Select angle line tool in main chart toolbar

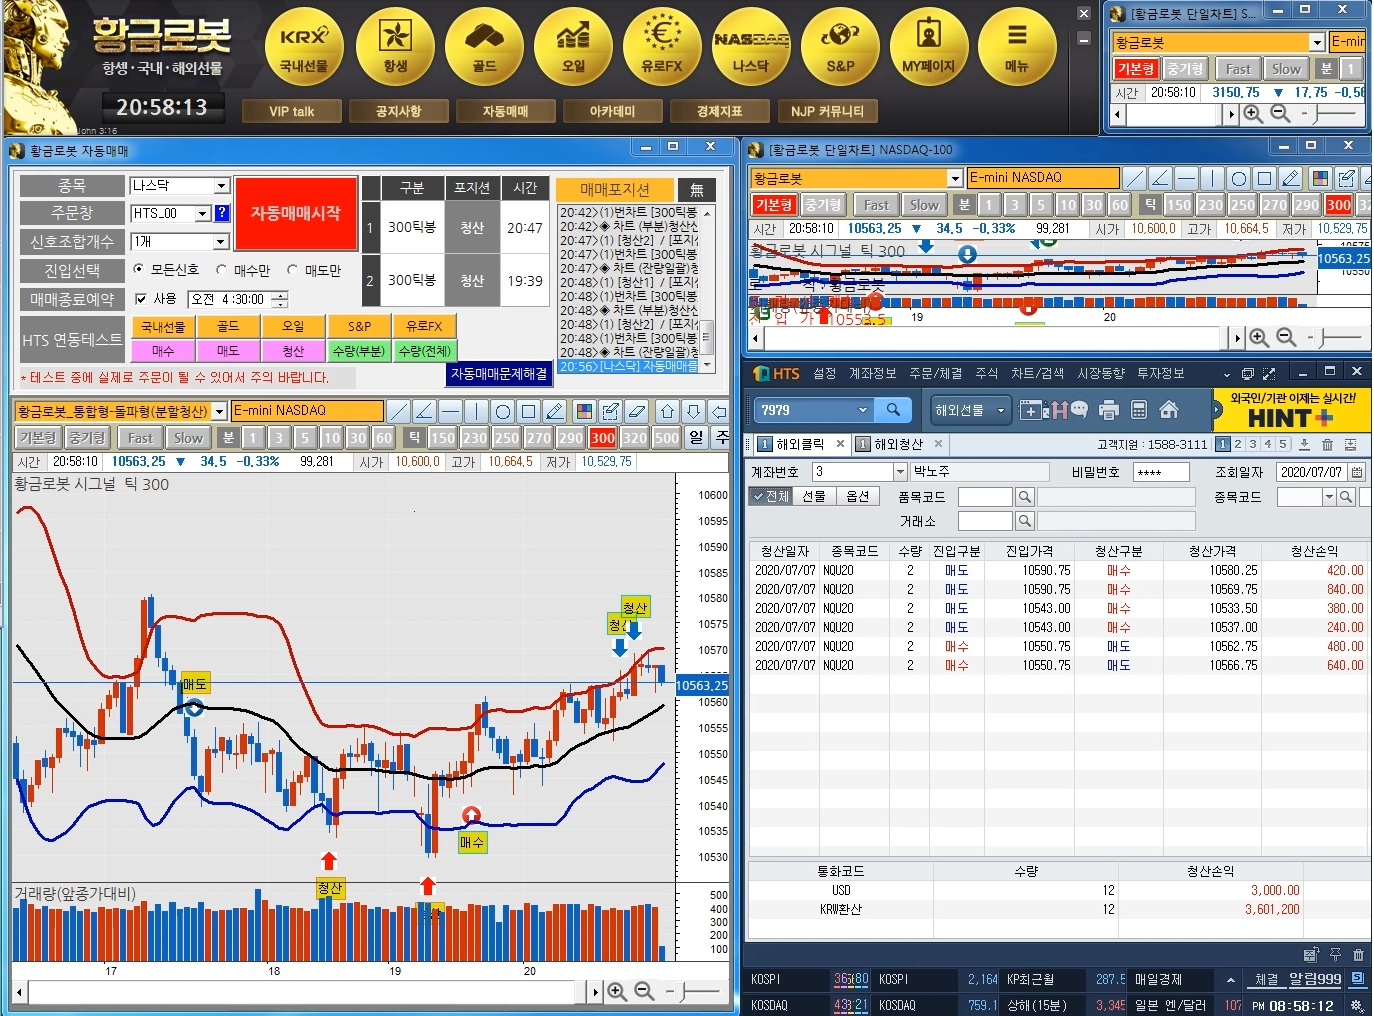pyautogui.click(x=425, y=411)
